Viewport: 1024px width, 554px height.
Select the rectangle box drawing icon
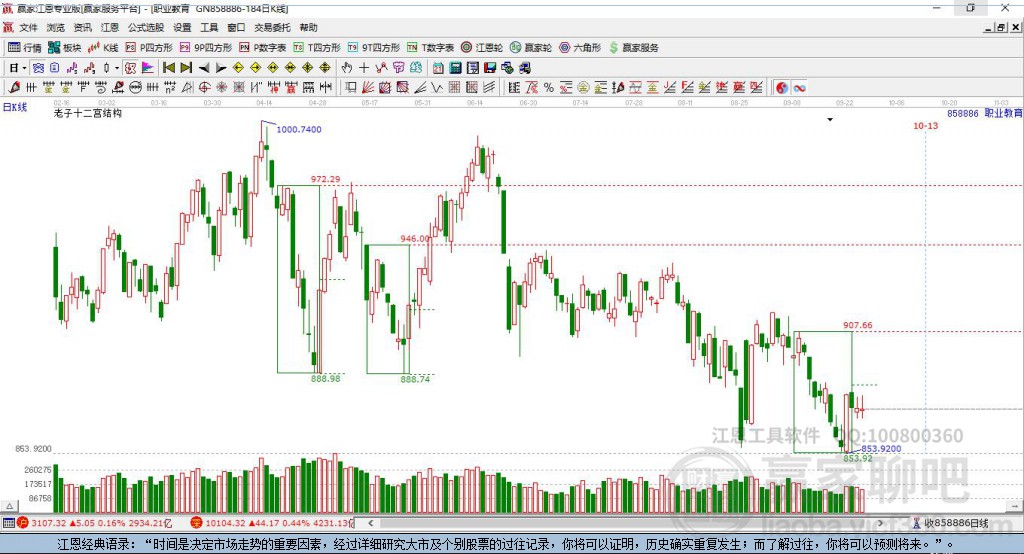(351, 87)
